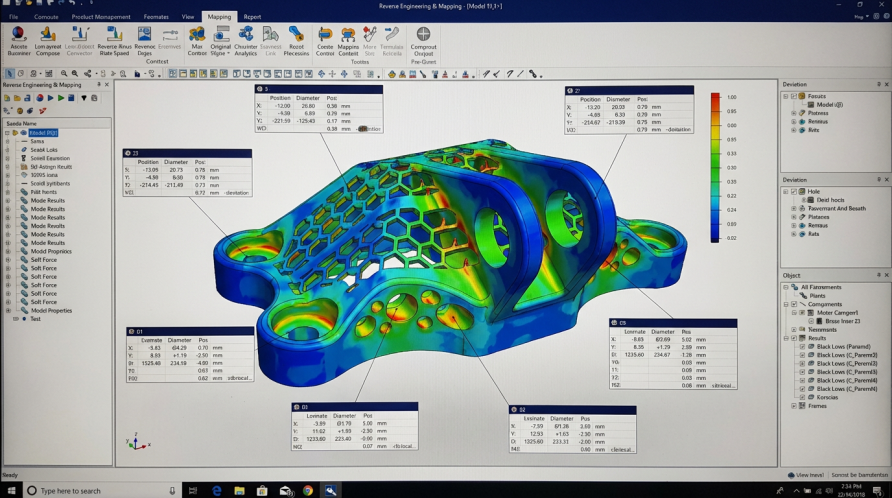The height and width of the screenshot is (498, 892).
Task: Click the save icon in left panel toolbar
Action: [27, 98]
